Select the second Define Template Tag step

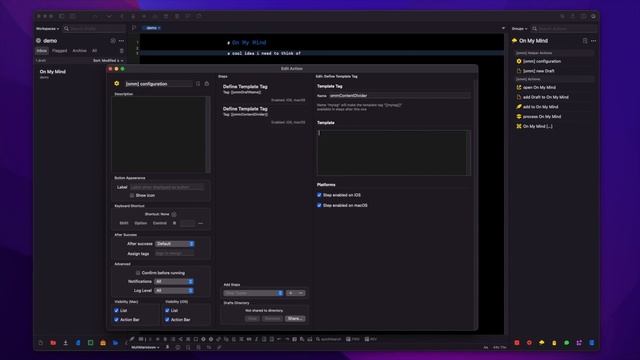tap(264, 115)
